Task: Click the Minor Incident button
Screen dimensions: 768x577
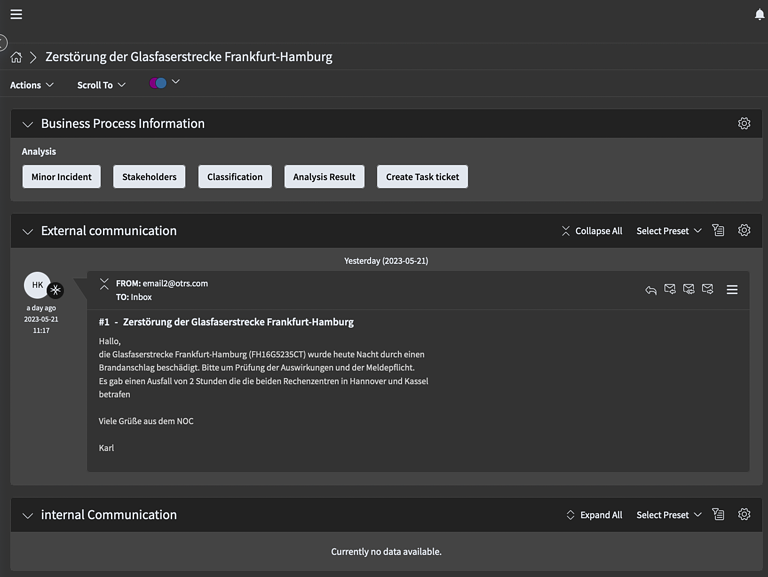Action: click(x=61, y=177)
